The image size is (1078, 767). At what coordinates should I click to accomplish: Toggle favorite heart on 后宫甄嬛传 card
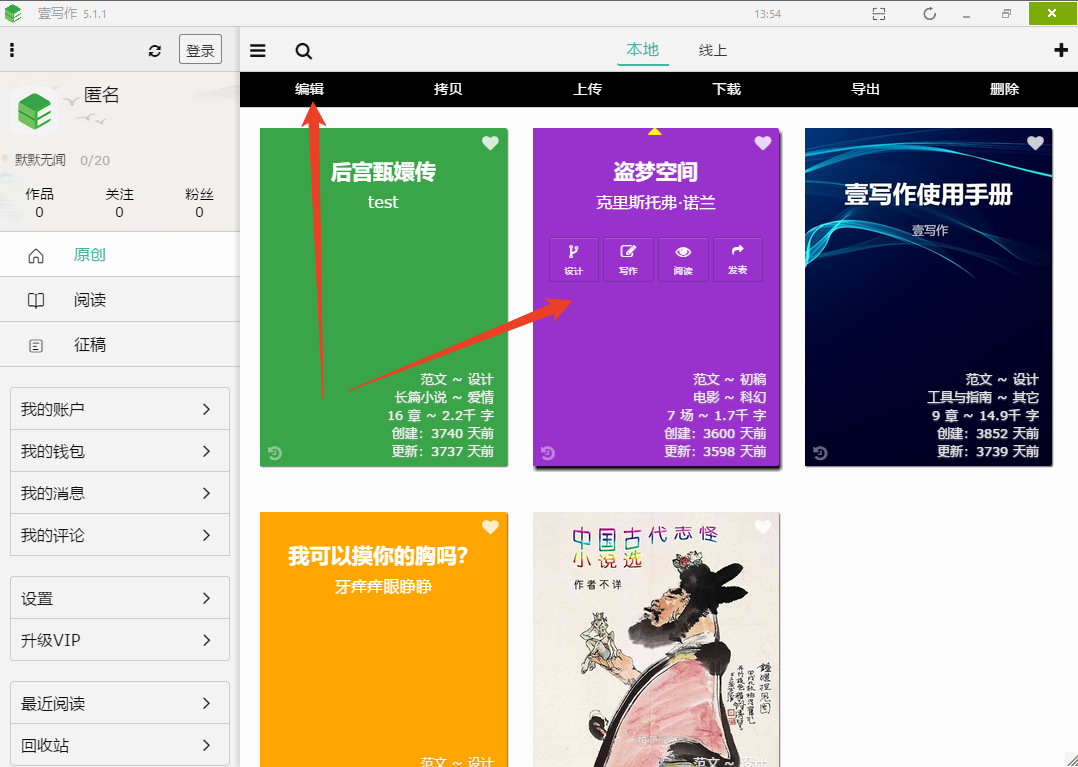[490, 143]
